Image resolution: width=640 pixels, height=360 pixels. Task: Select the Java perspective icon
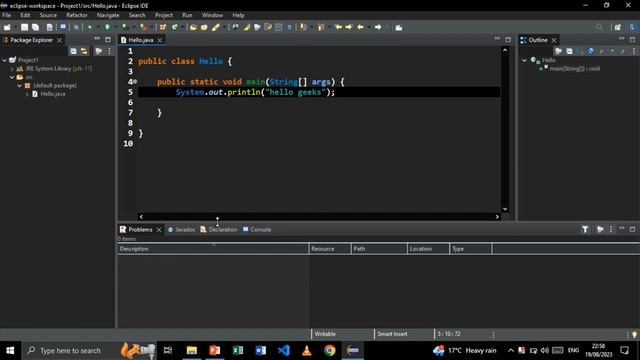[632, 27]
